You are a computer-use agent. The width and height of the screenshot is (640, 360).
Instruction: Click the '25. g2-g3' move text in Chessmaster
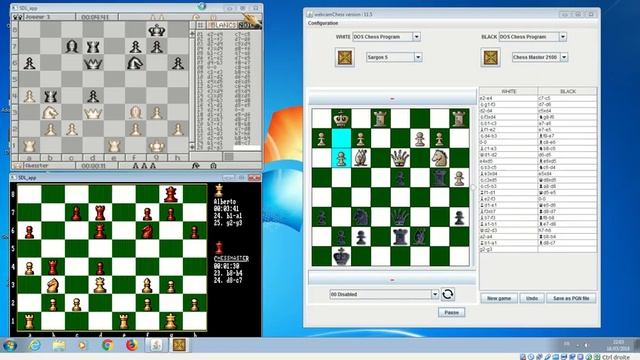[227, 222]
